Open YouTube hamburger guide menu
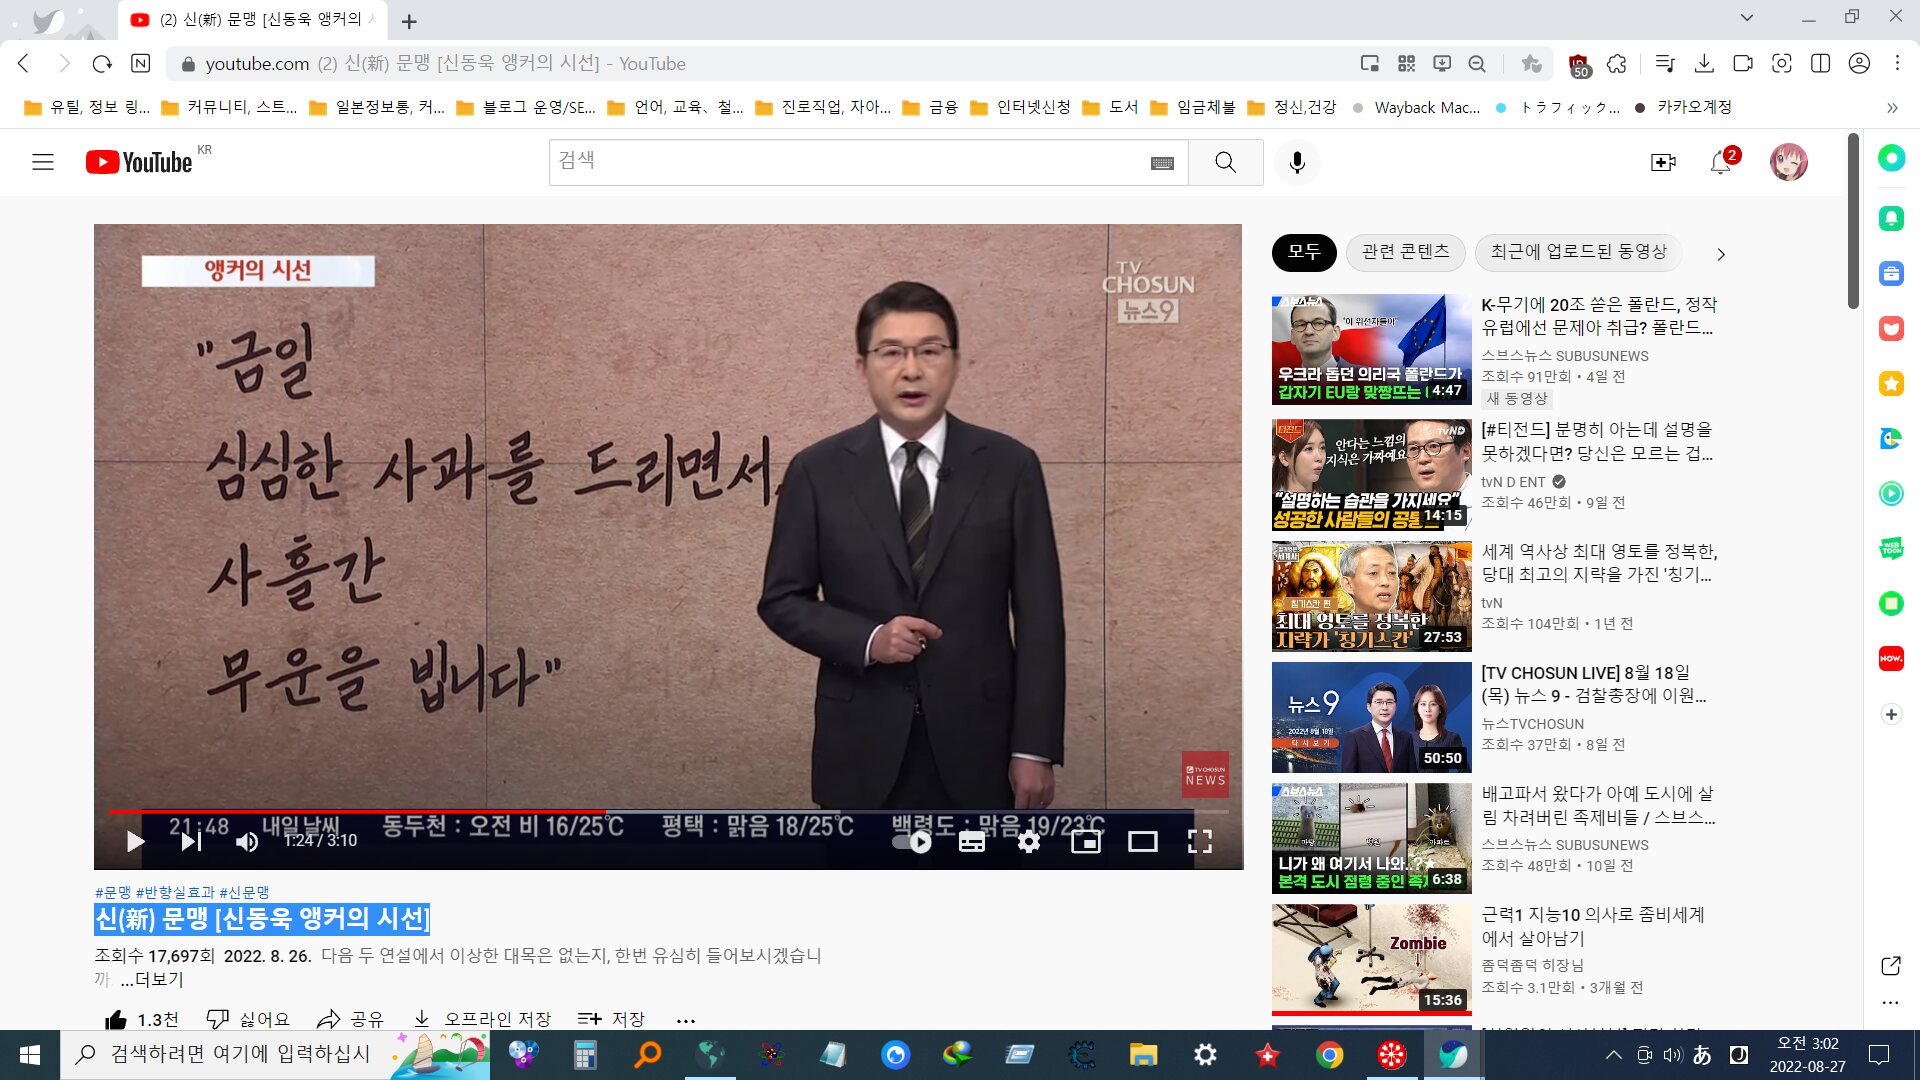This screenshot has width=1920, height=1080. (x=43, y=162)
